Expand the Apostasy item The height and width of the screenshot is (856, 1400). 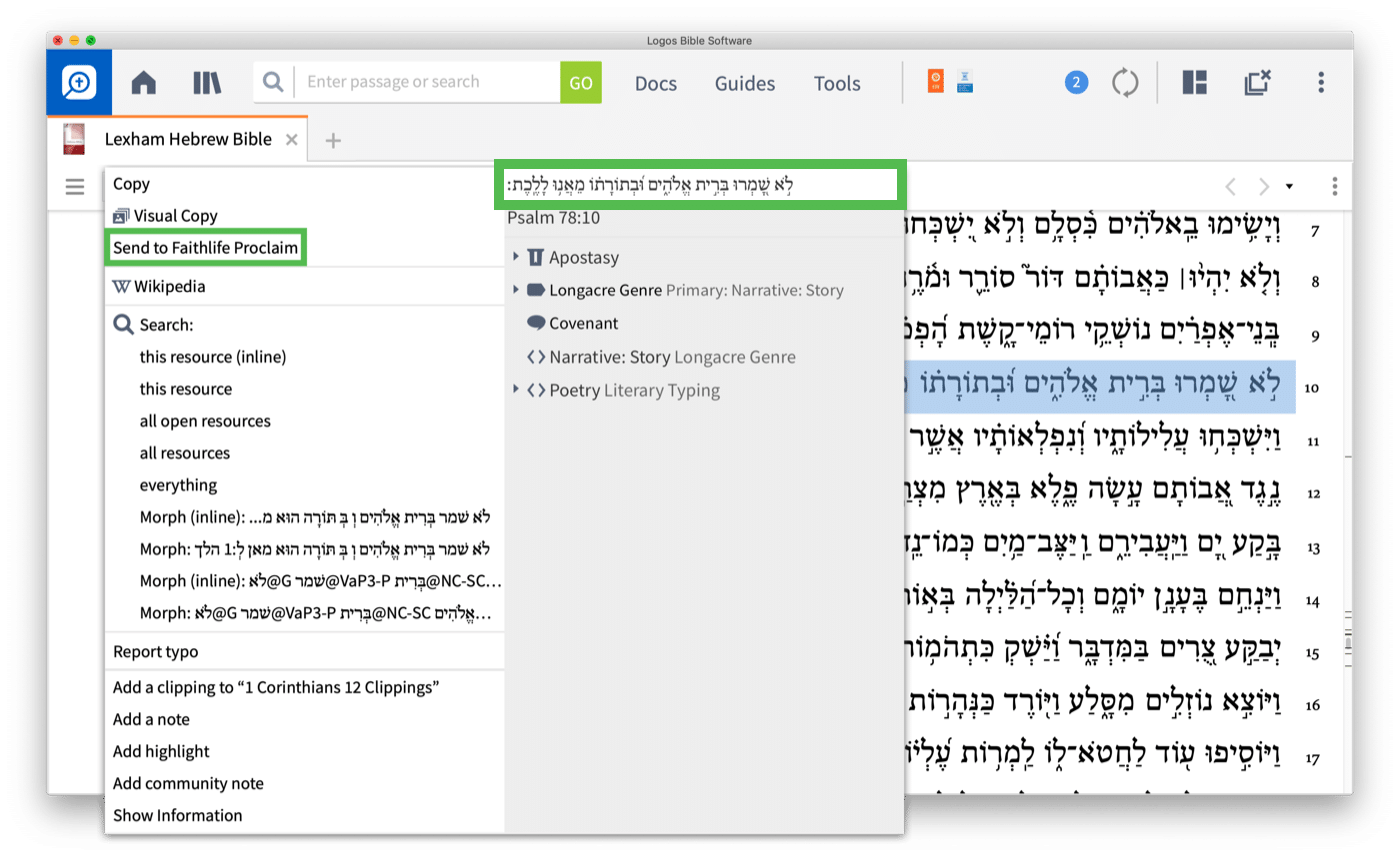click(x=516, y=257)
